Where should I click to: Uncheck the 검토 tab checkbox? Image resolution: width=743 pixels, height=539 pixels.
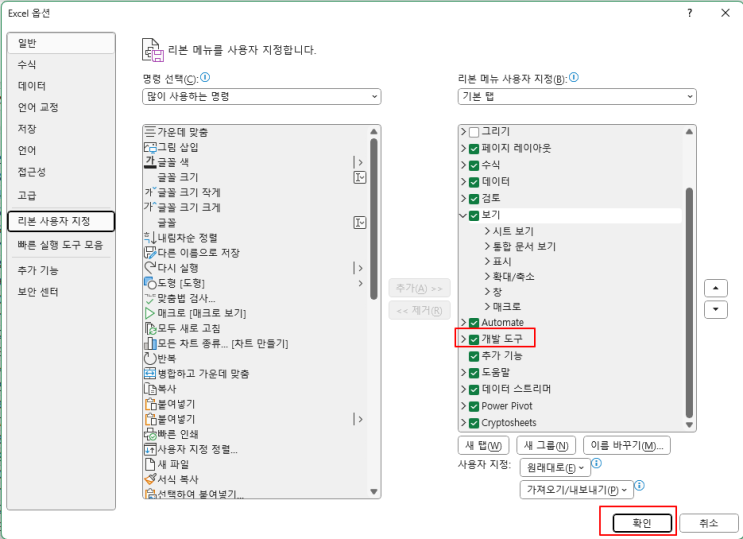(x=474, y=199)
